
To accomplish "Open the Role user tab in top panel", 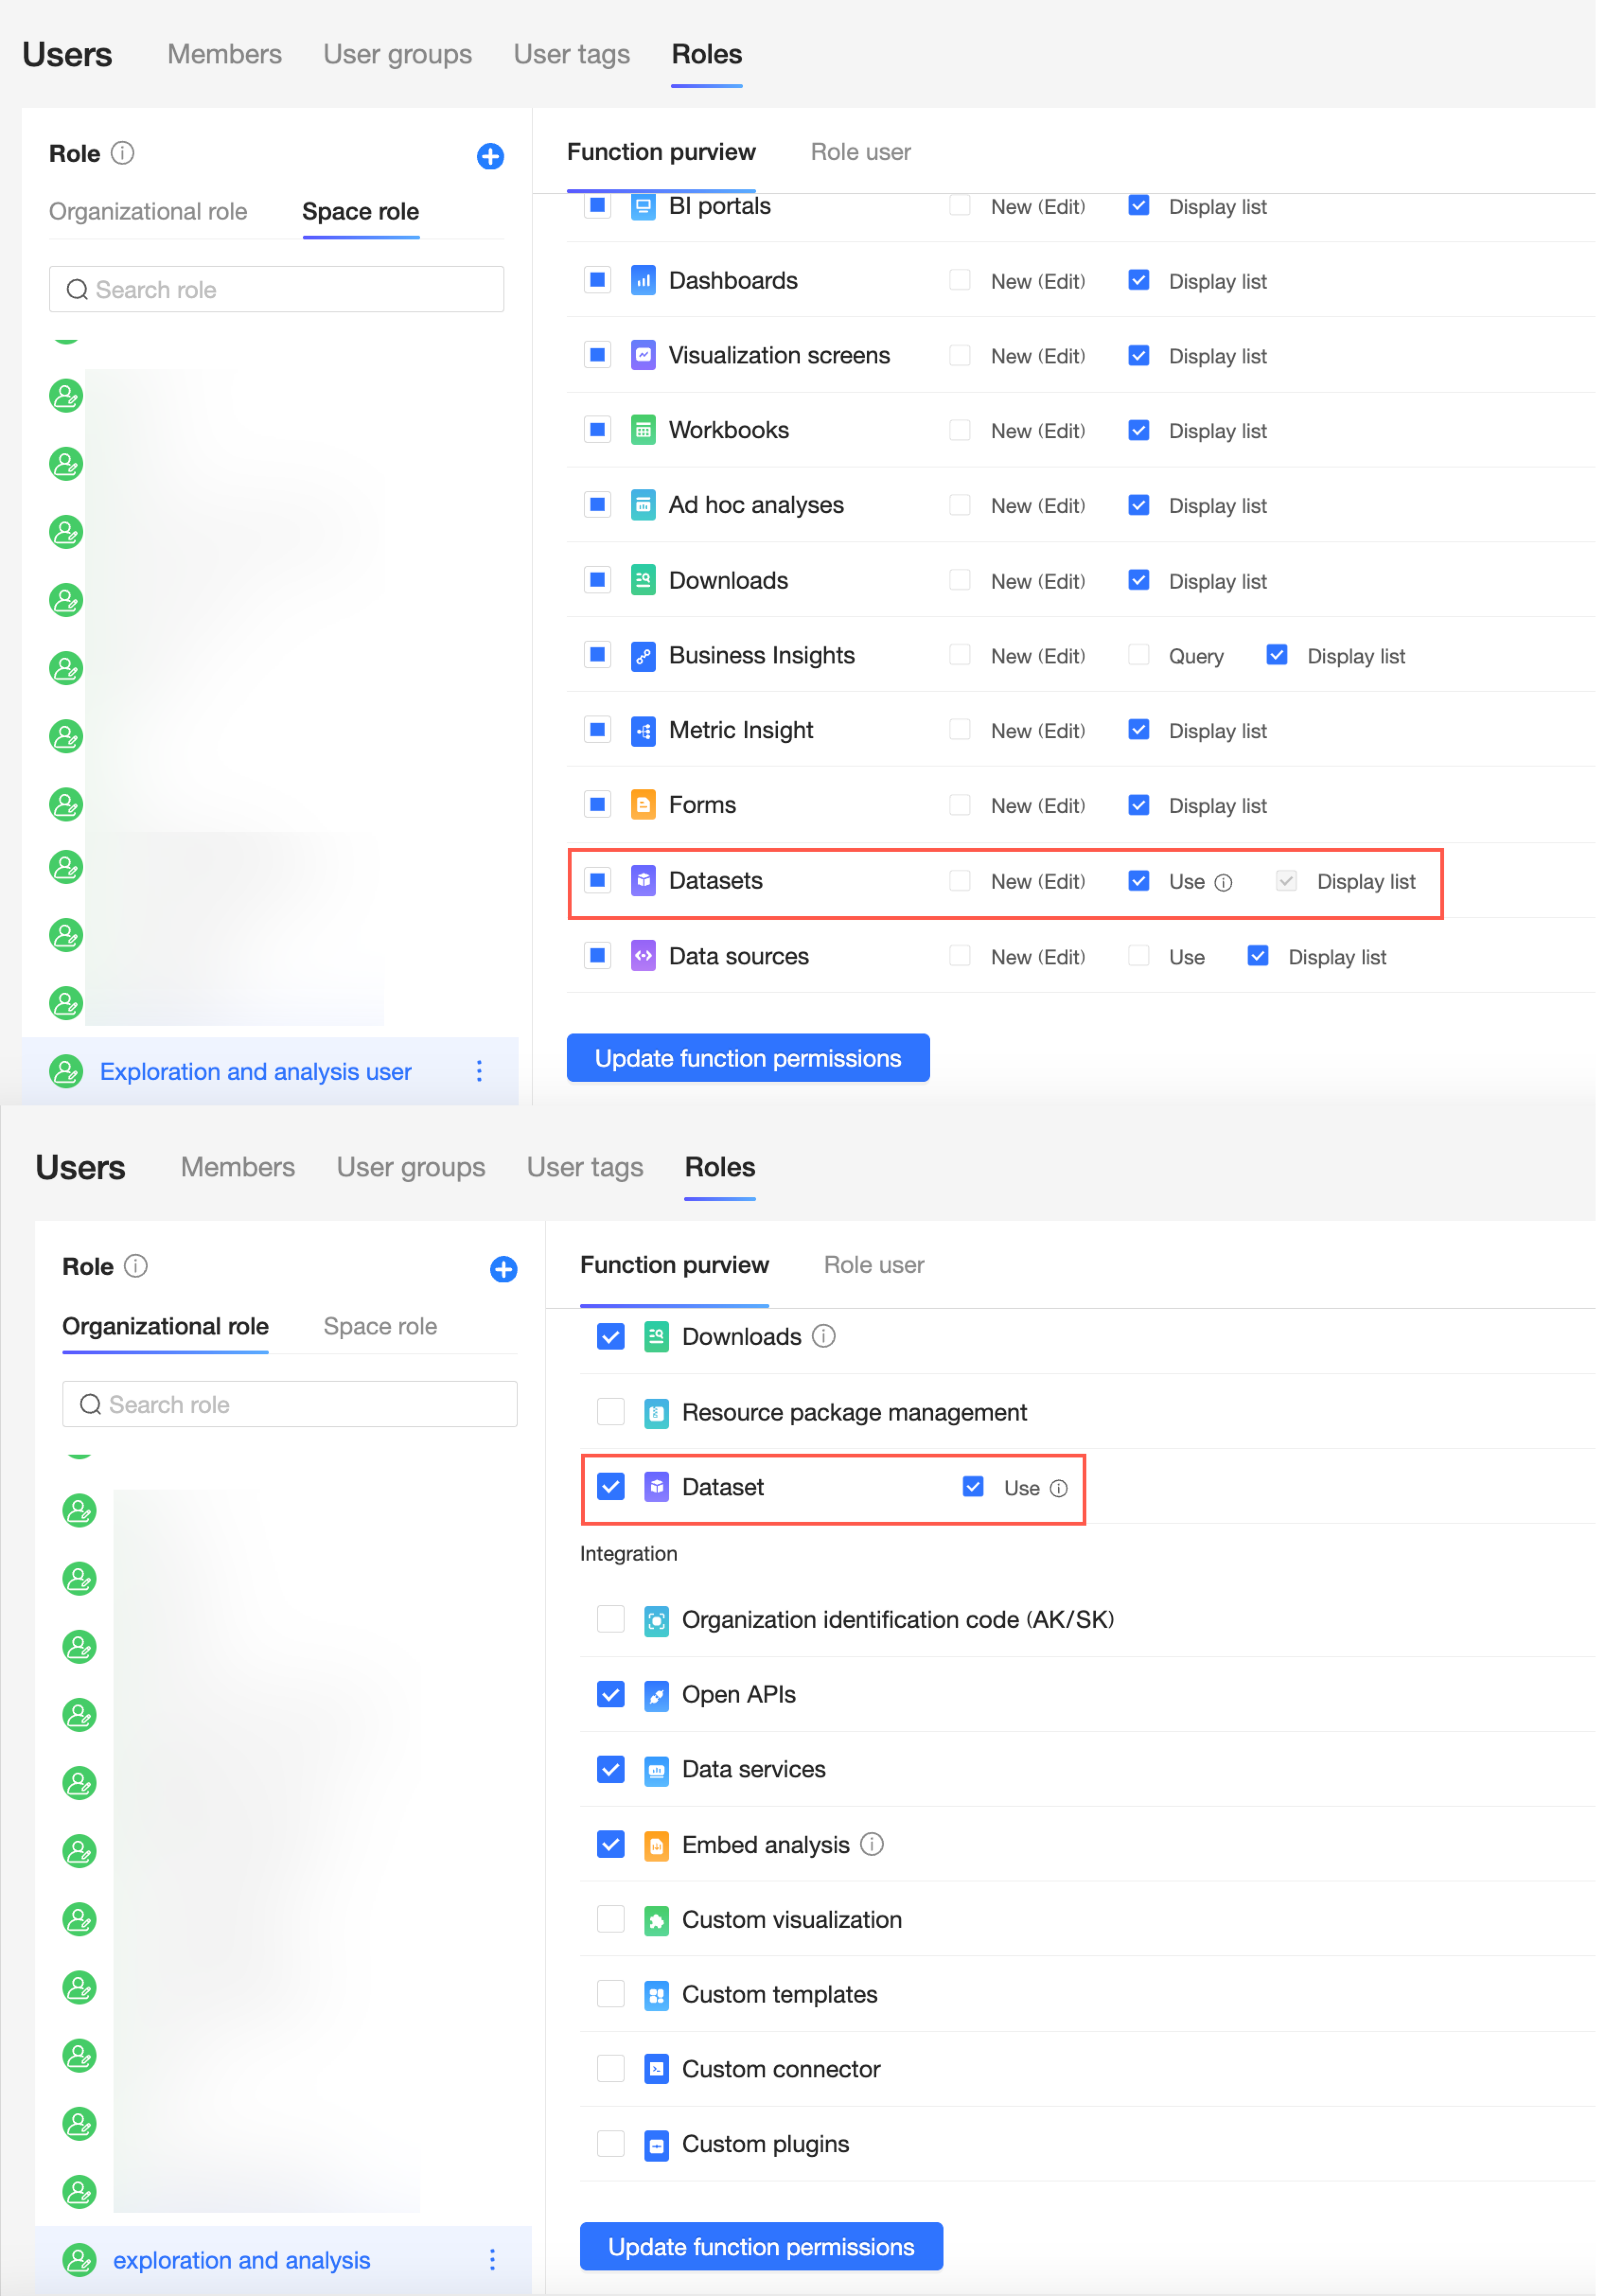I will coord(860,152).
